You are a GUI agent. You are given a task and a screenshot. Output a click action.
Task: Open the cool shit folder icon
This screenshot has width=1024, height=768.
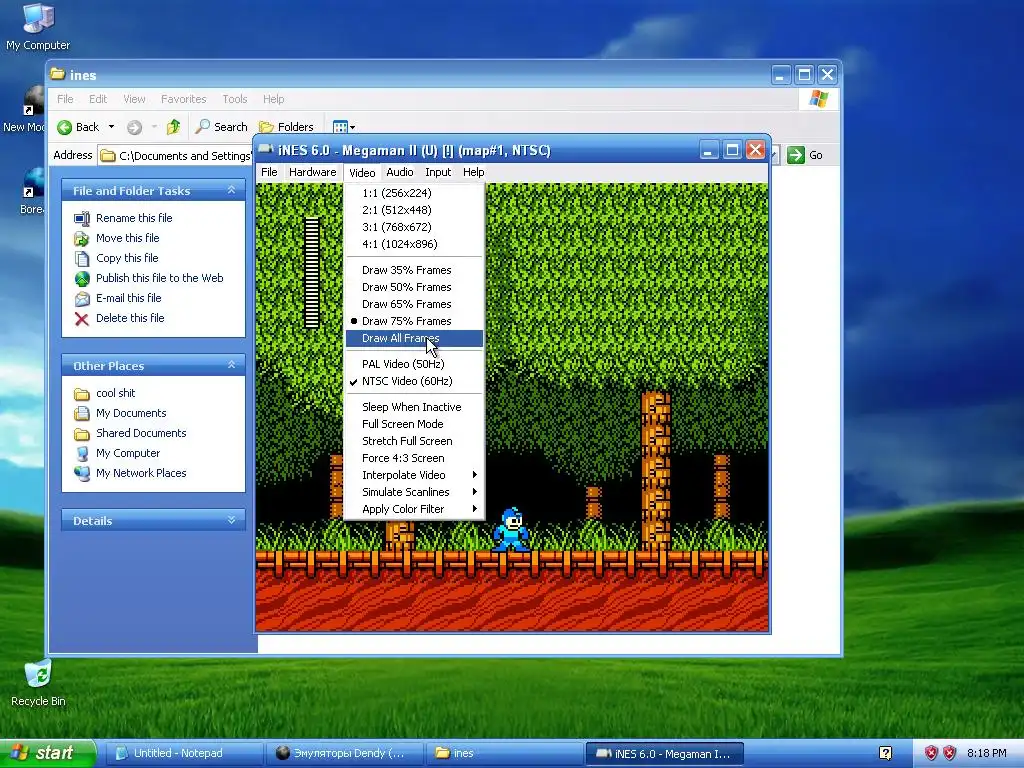point(82,394)
